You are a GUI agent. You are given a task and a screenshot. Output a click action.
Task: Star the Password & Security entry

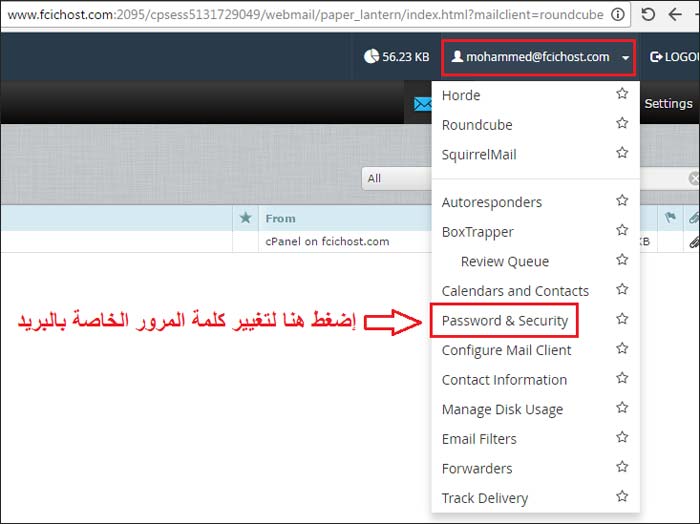point(622,319)
